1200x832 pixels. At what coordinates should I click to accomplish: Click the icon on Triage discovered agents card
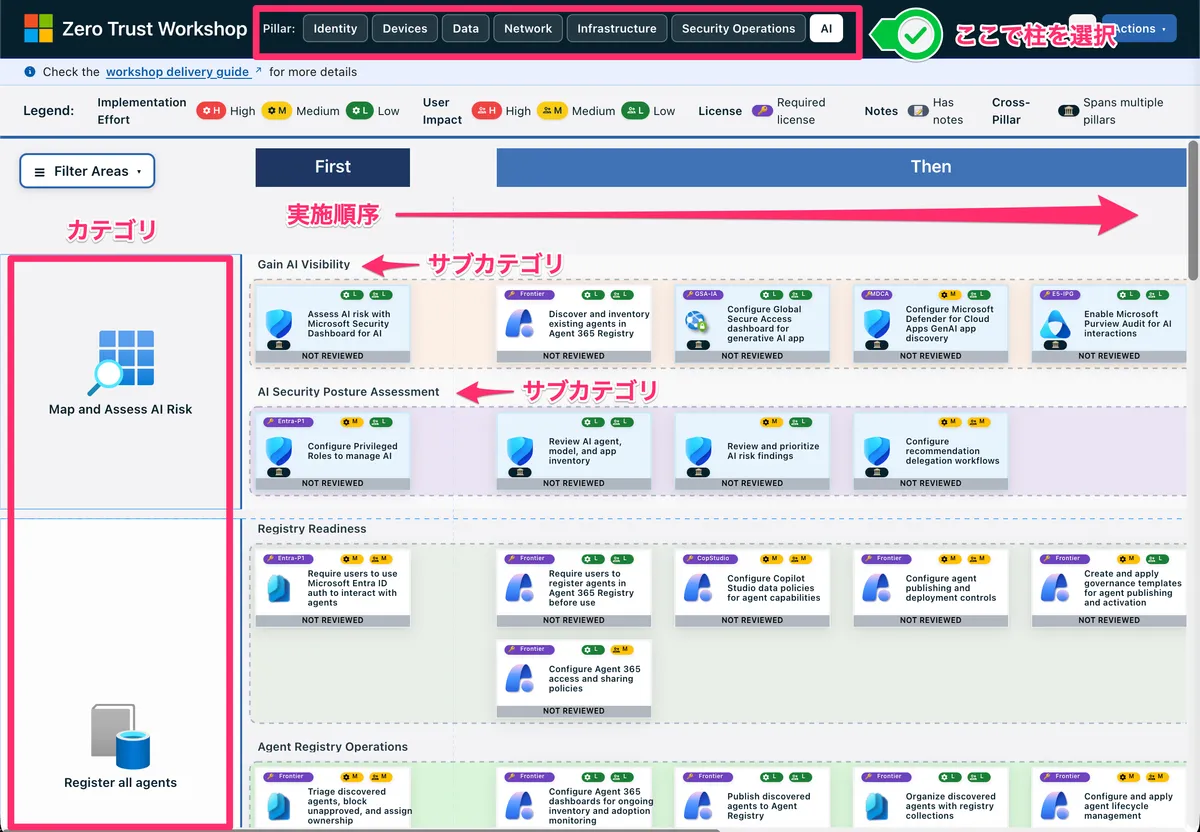click(x=279, y=806)
